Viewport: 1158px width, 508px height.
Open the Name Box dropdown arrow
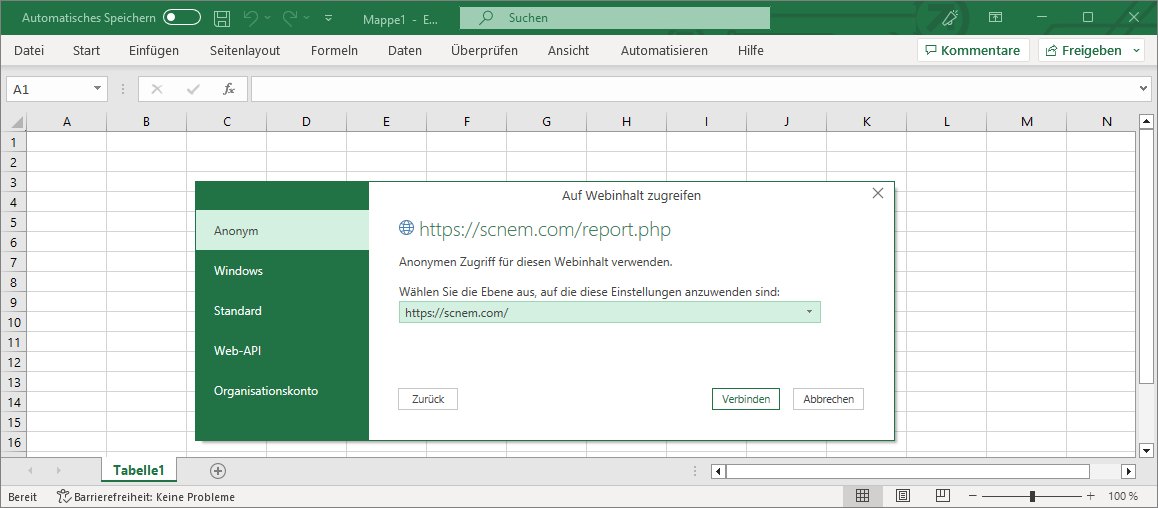(97, 89)
